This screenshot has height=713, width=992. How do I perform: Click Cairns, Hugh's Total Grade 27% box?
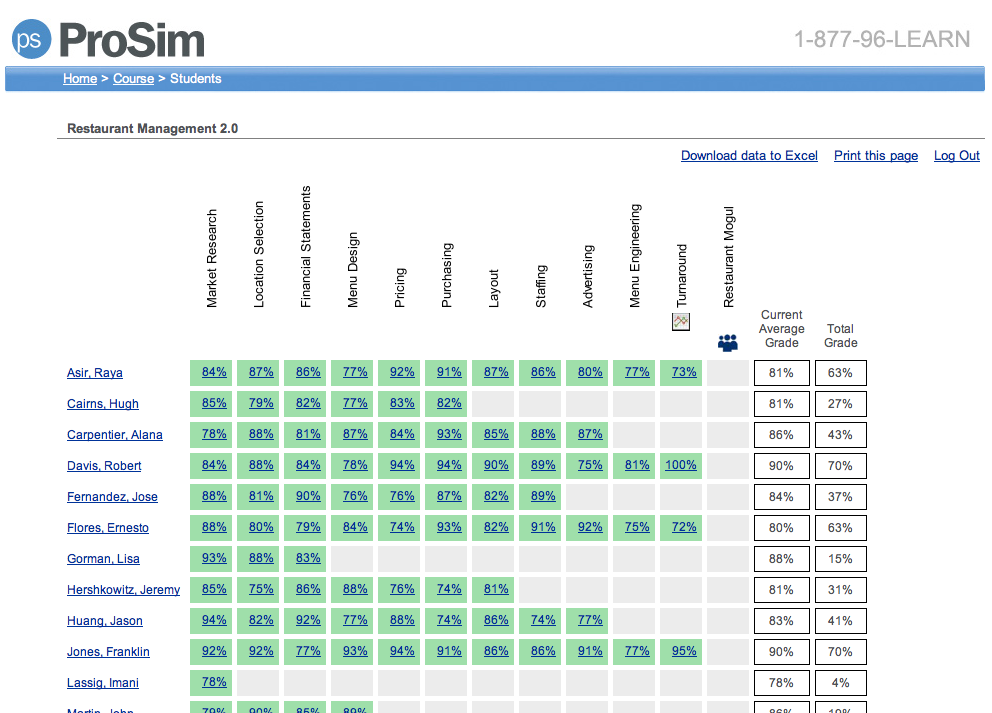tap(840, 404)
